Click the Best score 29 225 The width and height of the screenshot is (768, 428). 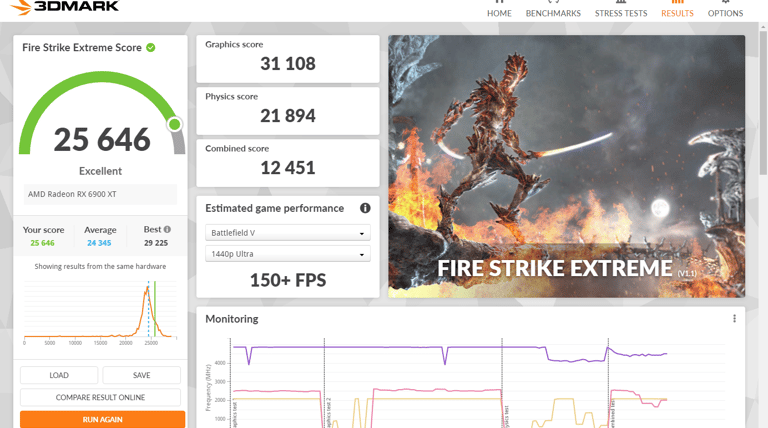point(156,243)
